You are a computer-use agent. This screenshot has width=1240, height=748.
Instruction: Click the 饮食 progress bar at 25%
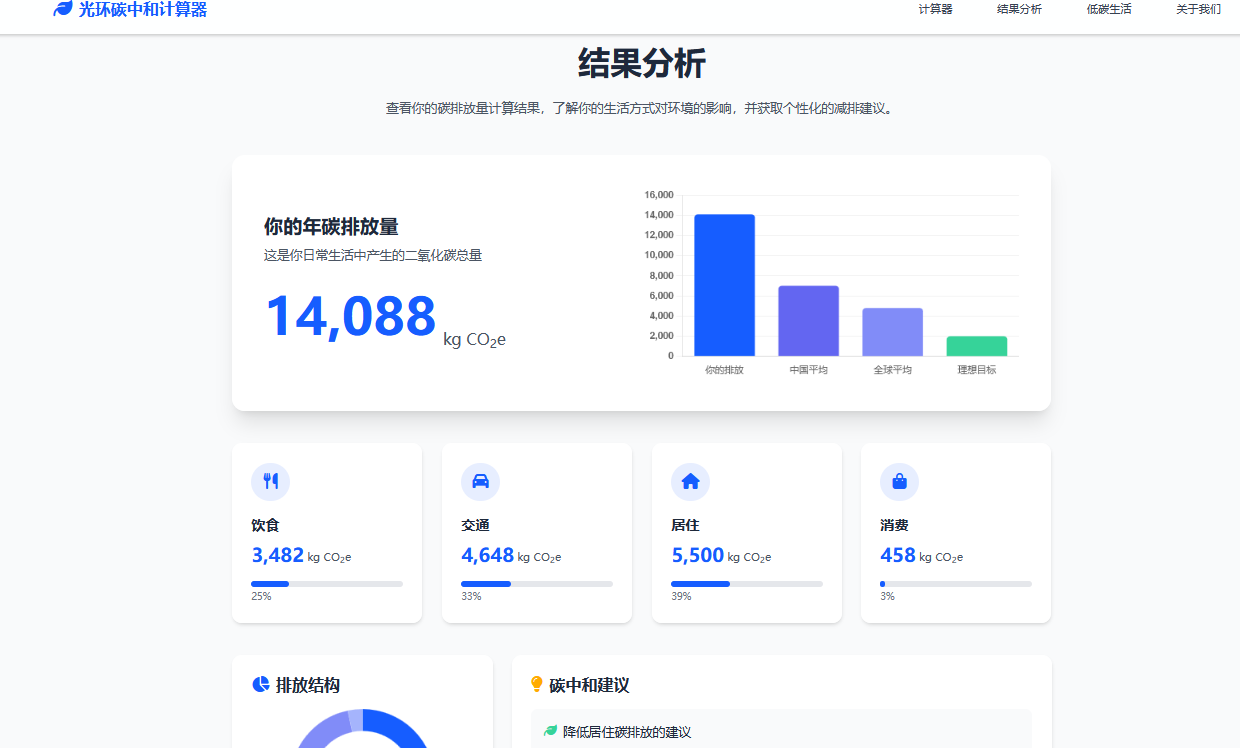(327, 584)
